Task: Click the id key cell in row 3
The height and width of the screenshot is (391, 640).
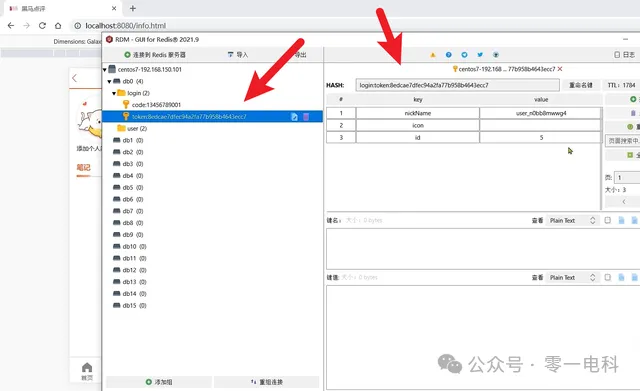Action: tap(418, 138)
